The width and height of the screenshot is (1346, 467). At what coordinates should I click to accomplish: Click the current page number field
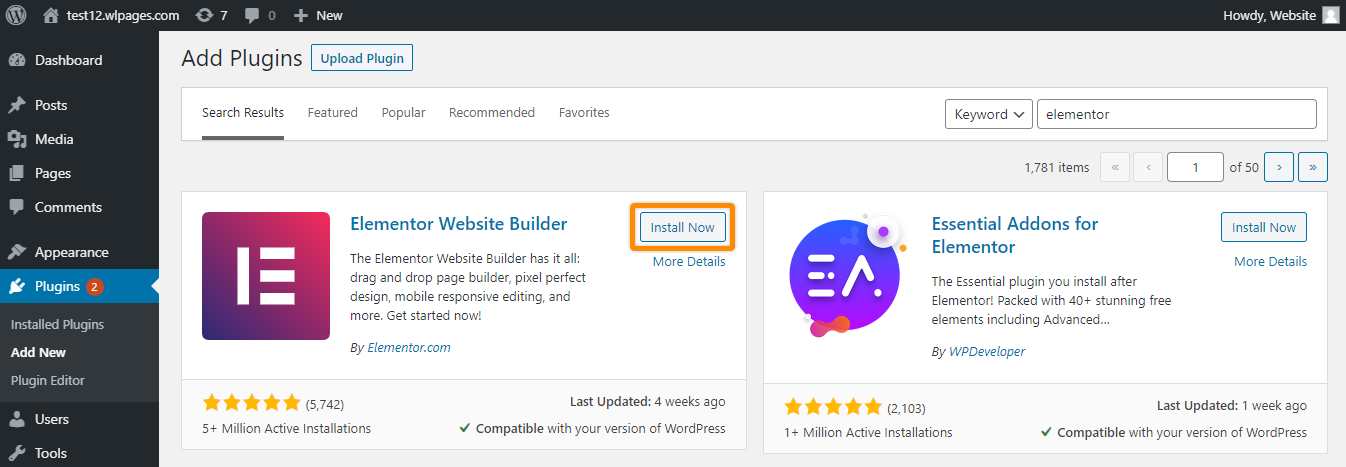1195,167
